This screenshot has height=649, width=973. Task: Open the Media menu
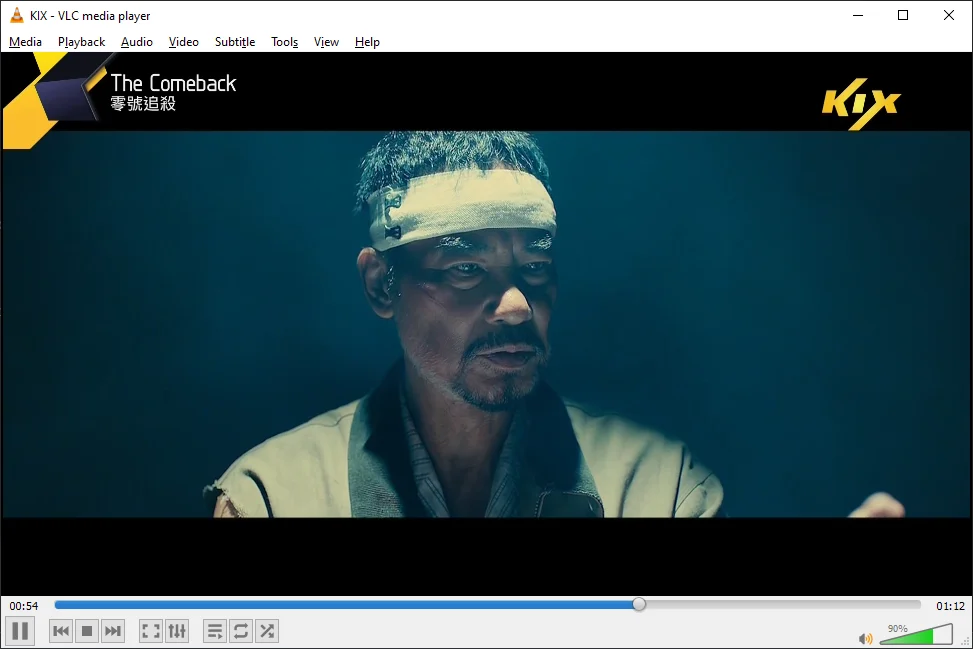click(x=25, y=42)
